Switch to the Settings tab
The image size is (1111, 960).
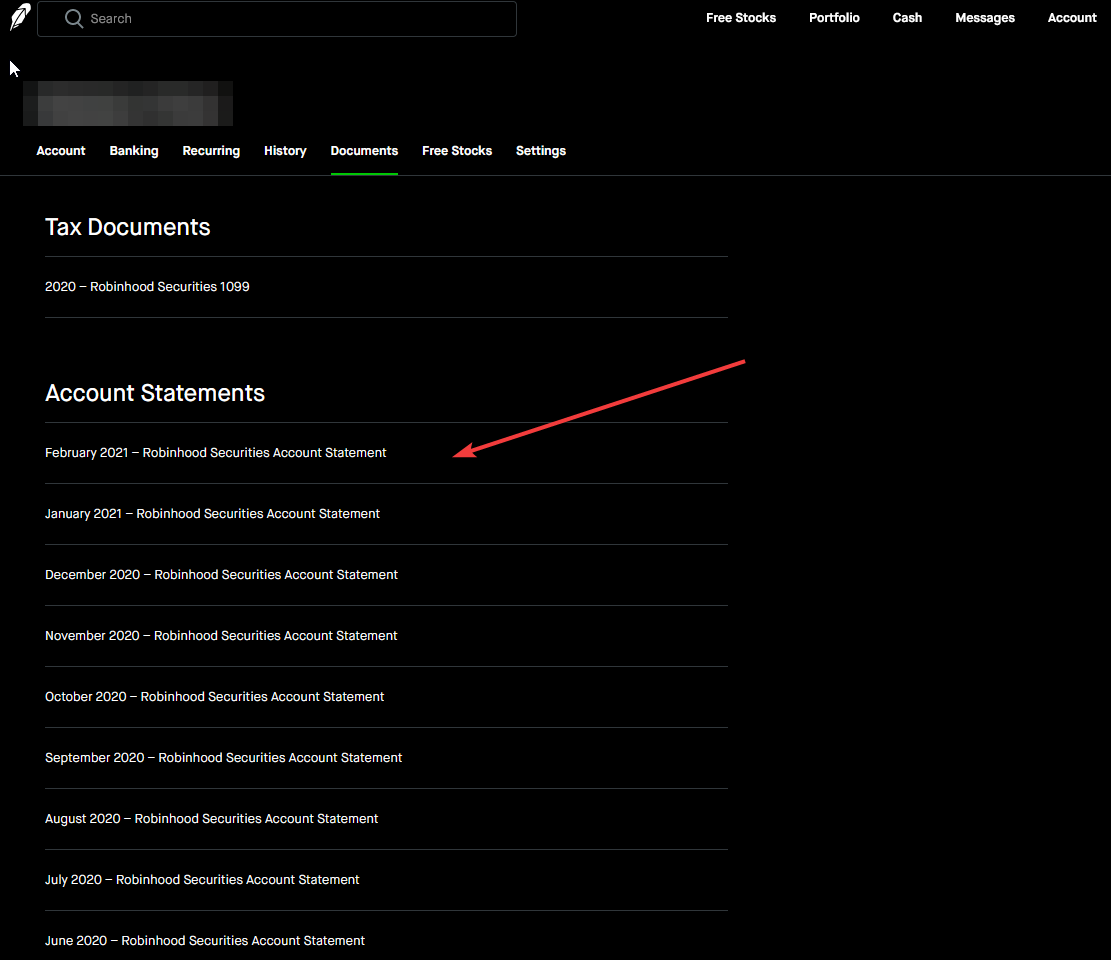click(x=541, y=151)
